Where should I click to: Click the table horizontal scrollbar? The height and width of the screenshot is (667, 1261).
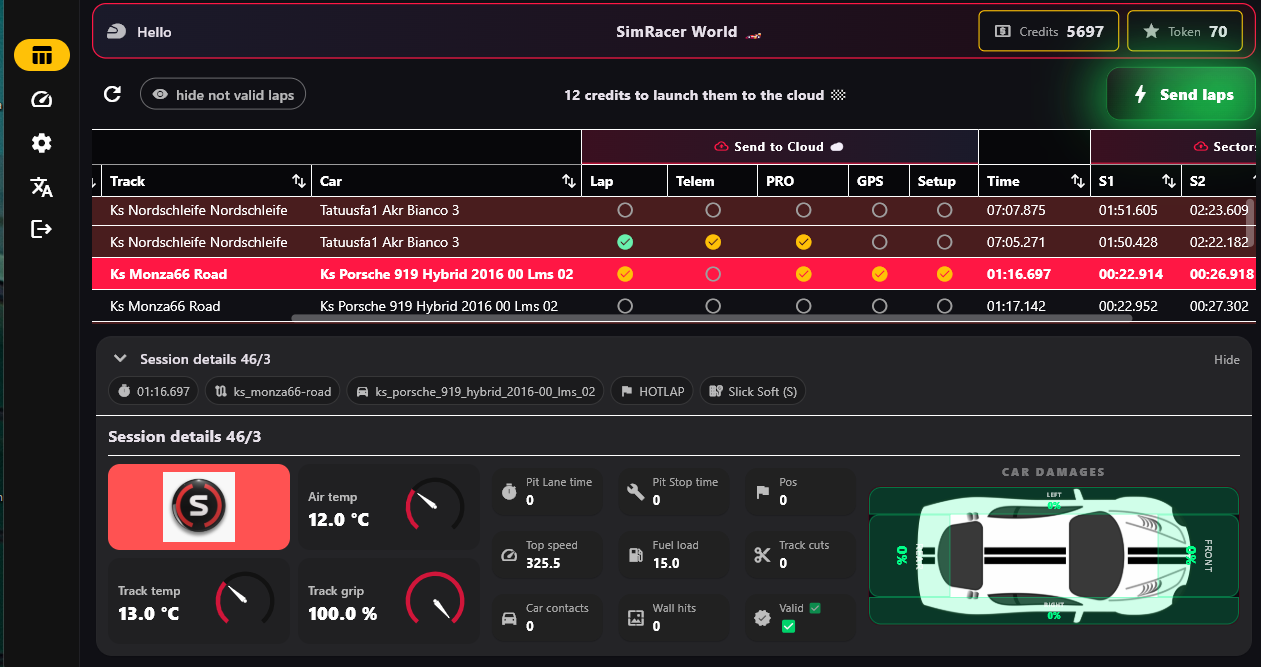[711, 318]
